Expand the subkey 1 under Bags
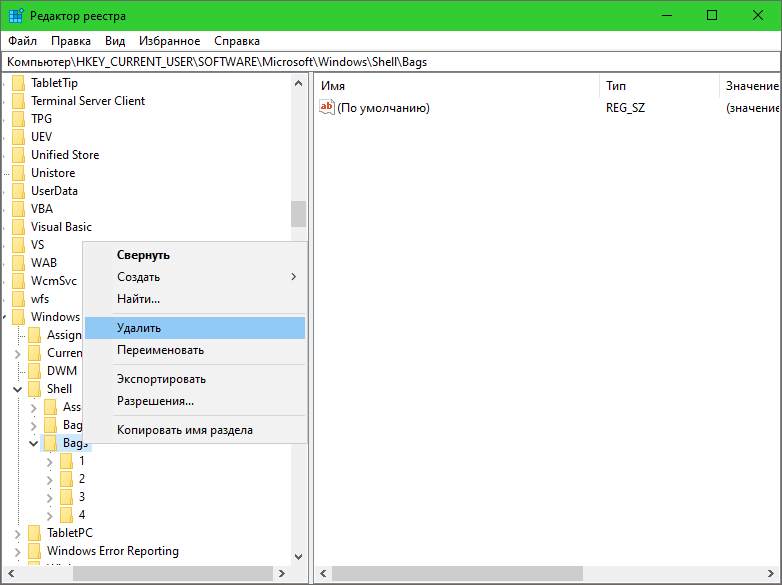The height and width of the screenshot is (585, 782). click(x=49, y=461)
